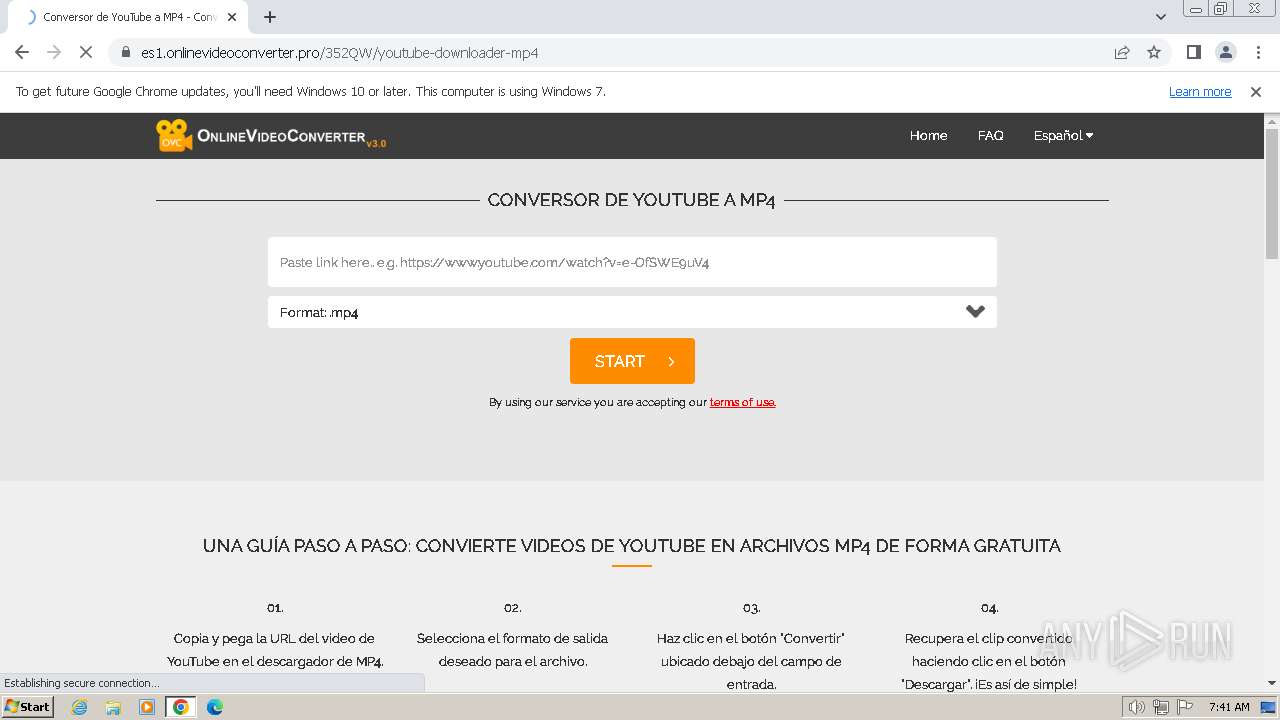Click the padlock site info icon

click(x=126, y=52)
